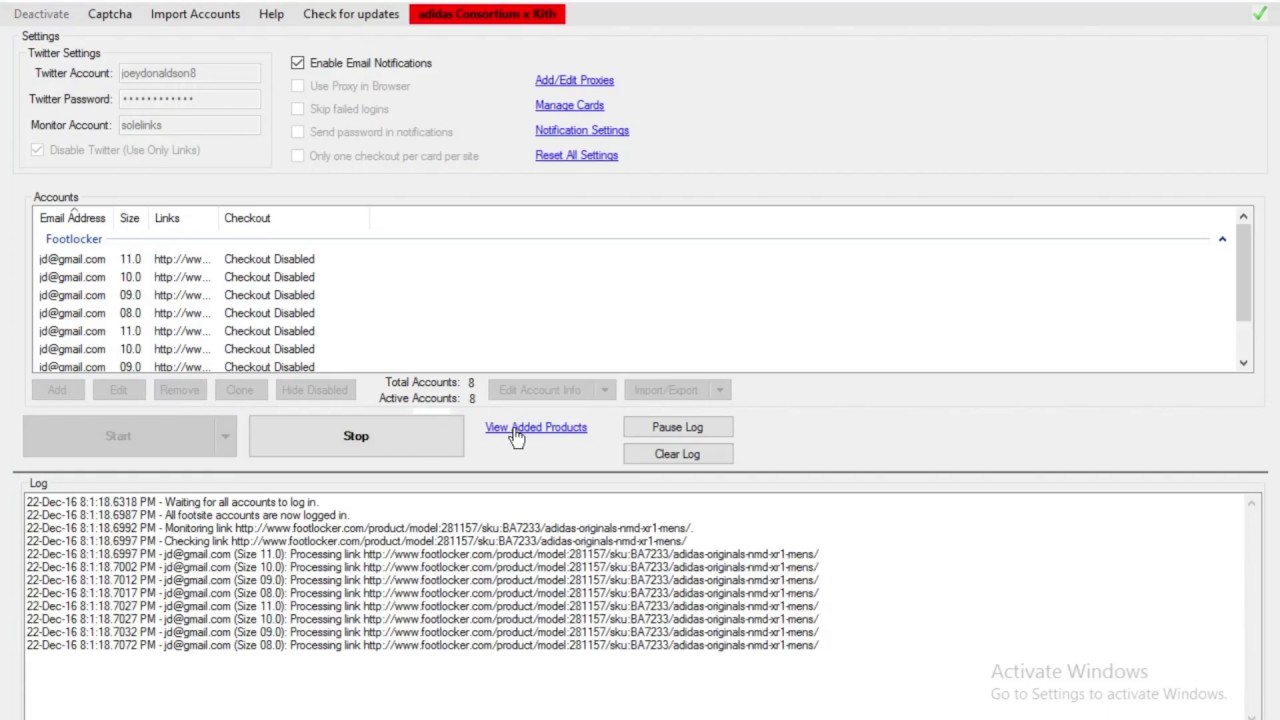Image resolution: width=1280 pixels, height=720 pixels.
Task: Click the Total Accounts value 8
Action: coord(471,382)
